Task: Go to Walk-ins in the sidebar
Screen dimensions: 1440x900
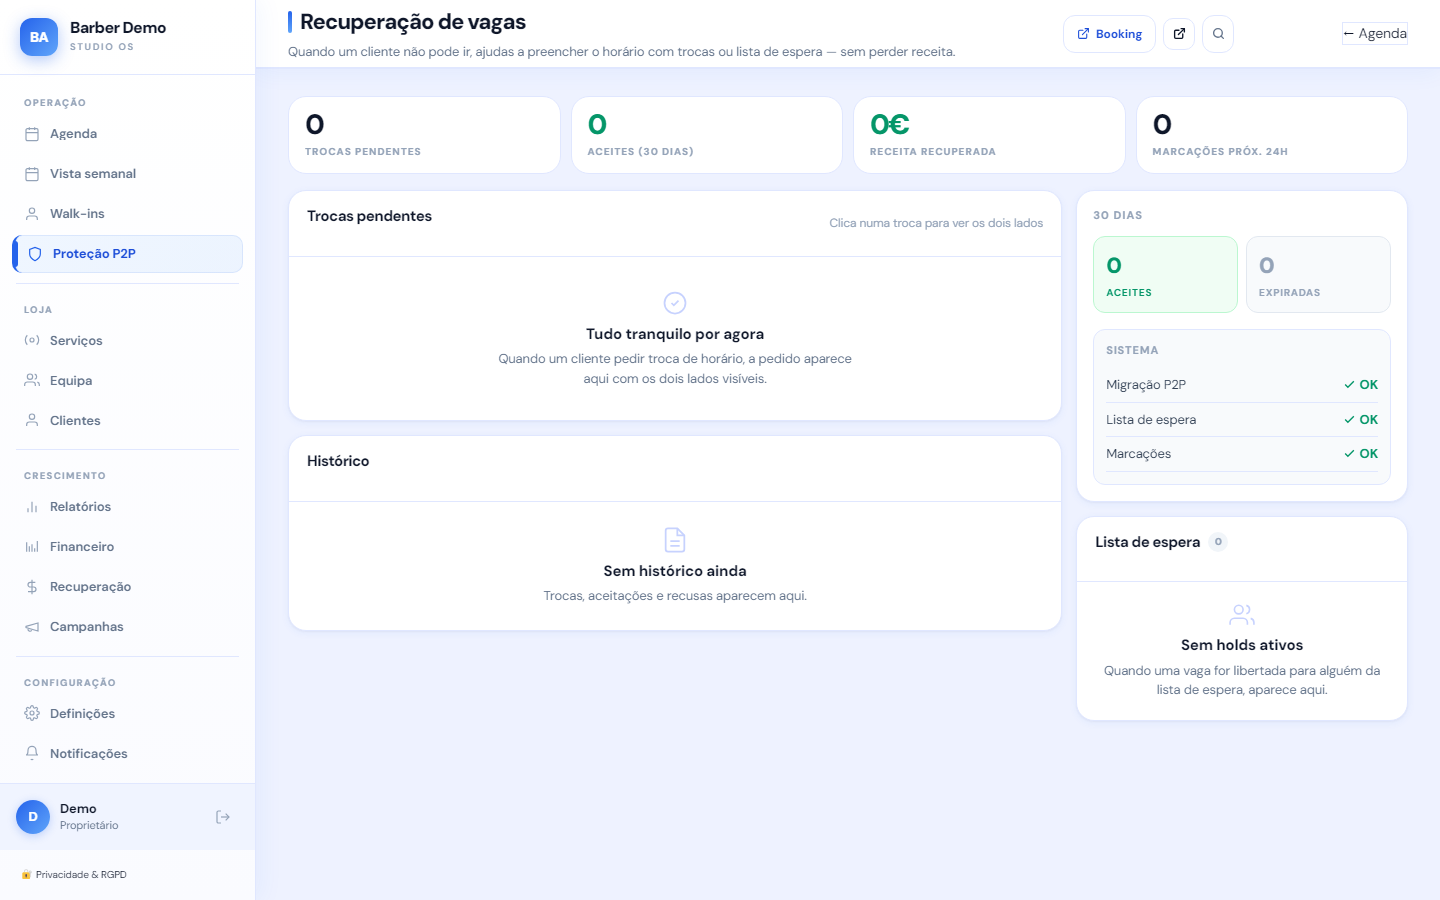Action: [127, 214]
